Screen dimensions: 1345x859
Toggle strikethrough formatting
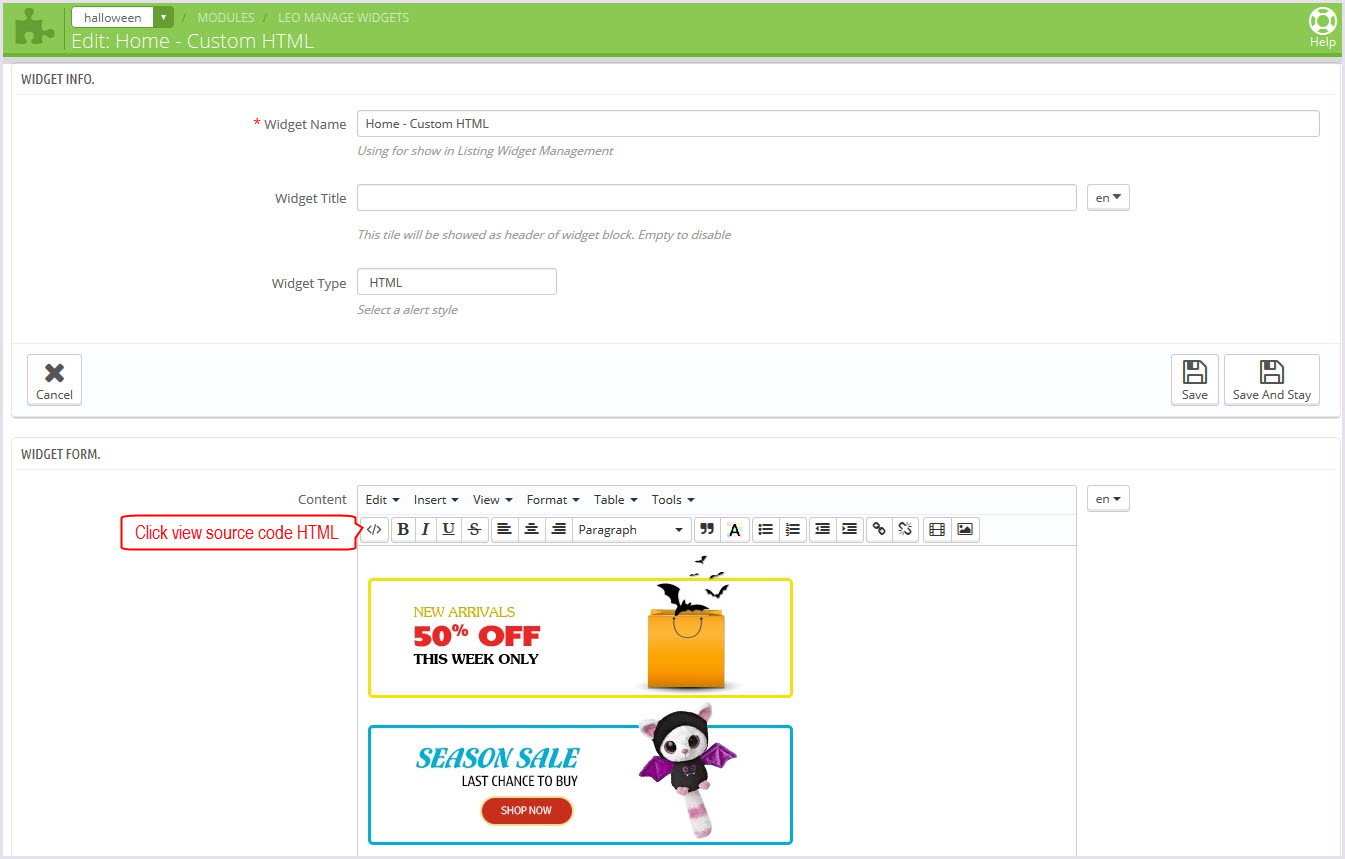point(474,530)
